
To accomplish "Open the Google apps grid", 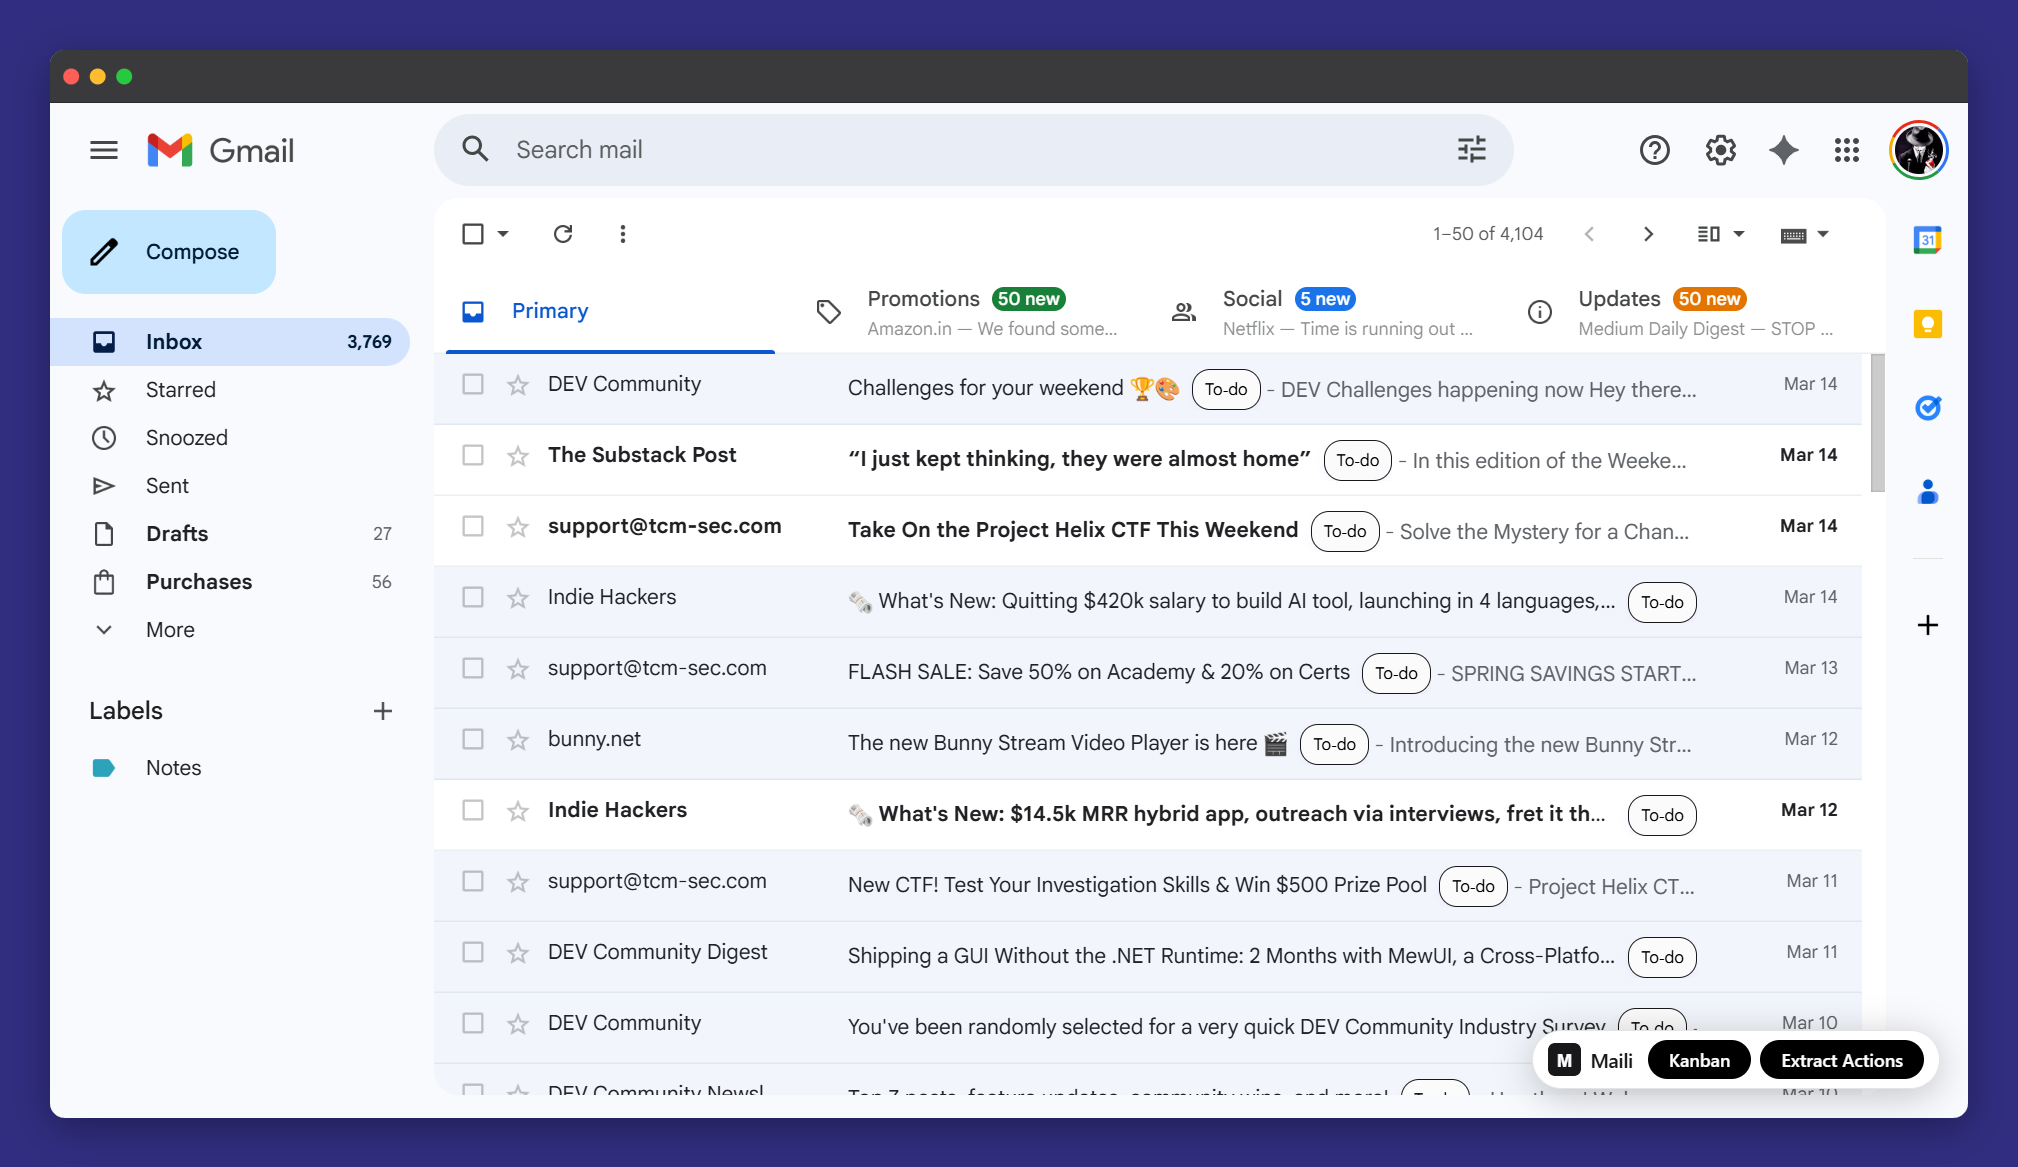I will [1847, 149].
